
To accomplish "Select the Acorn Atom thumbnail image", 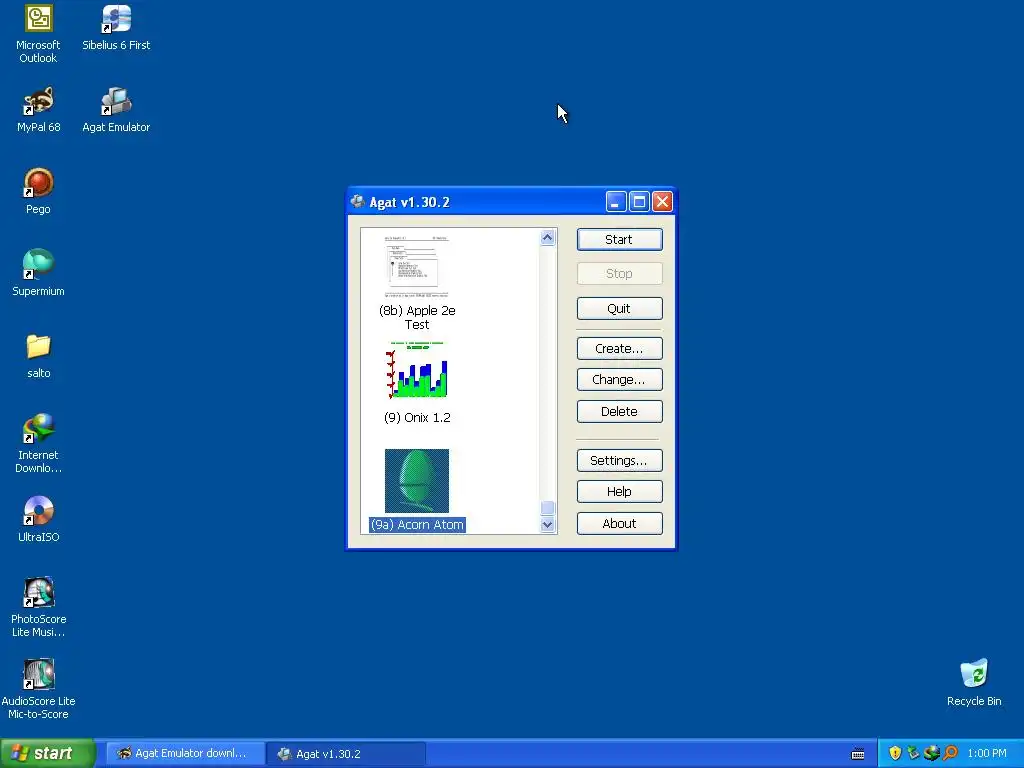I will click(x=417, y=481).
